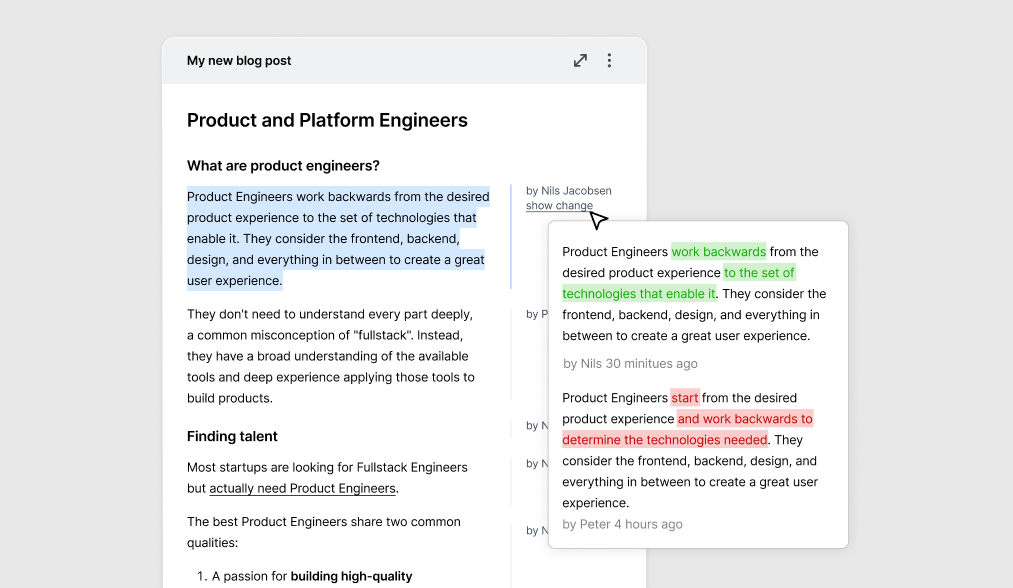
Task: Click the "by Nils Jacobsen" author label
Action: (569, 191)
